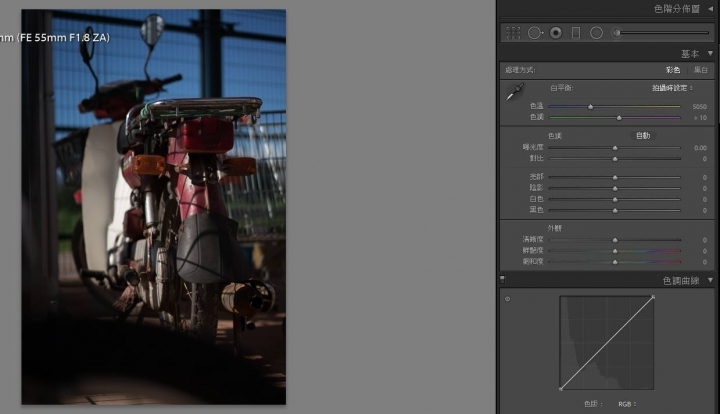Adjust the 白色 whites slider handle
The image size is (720, 414).
tap(615, 199)
